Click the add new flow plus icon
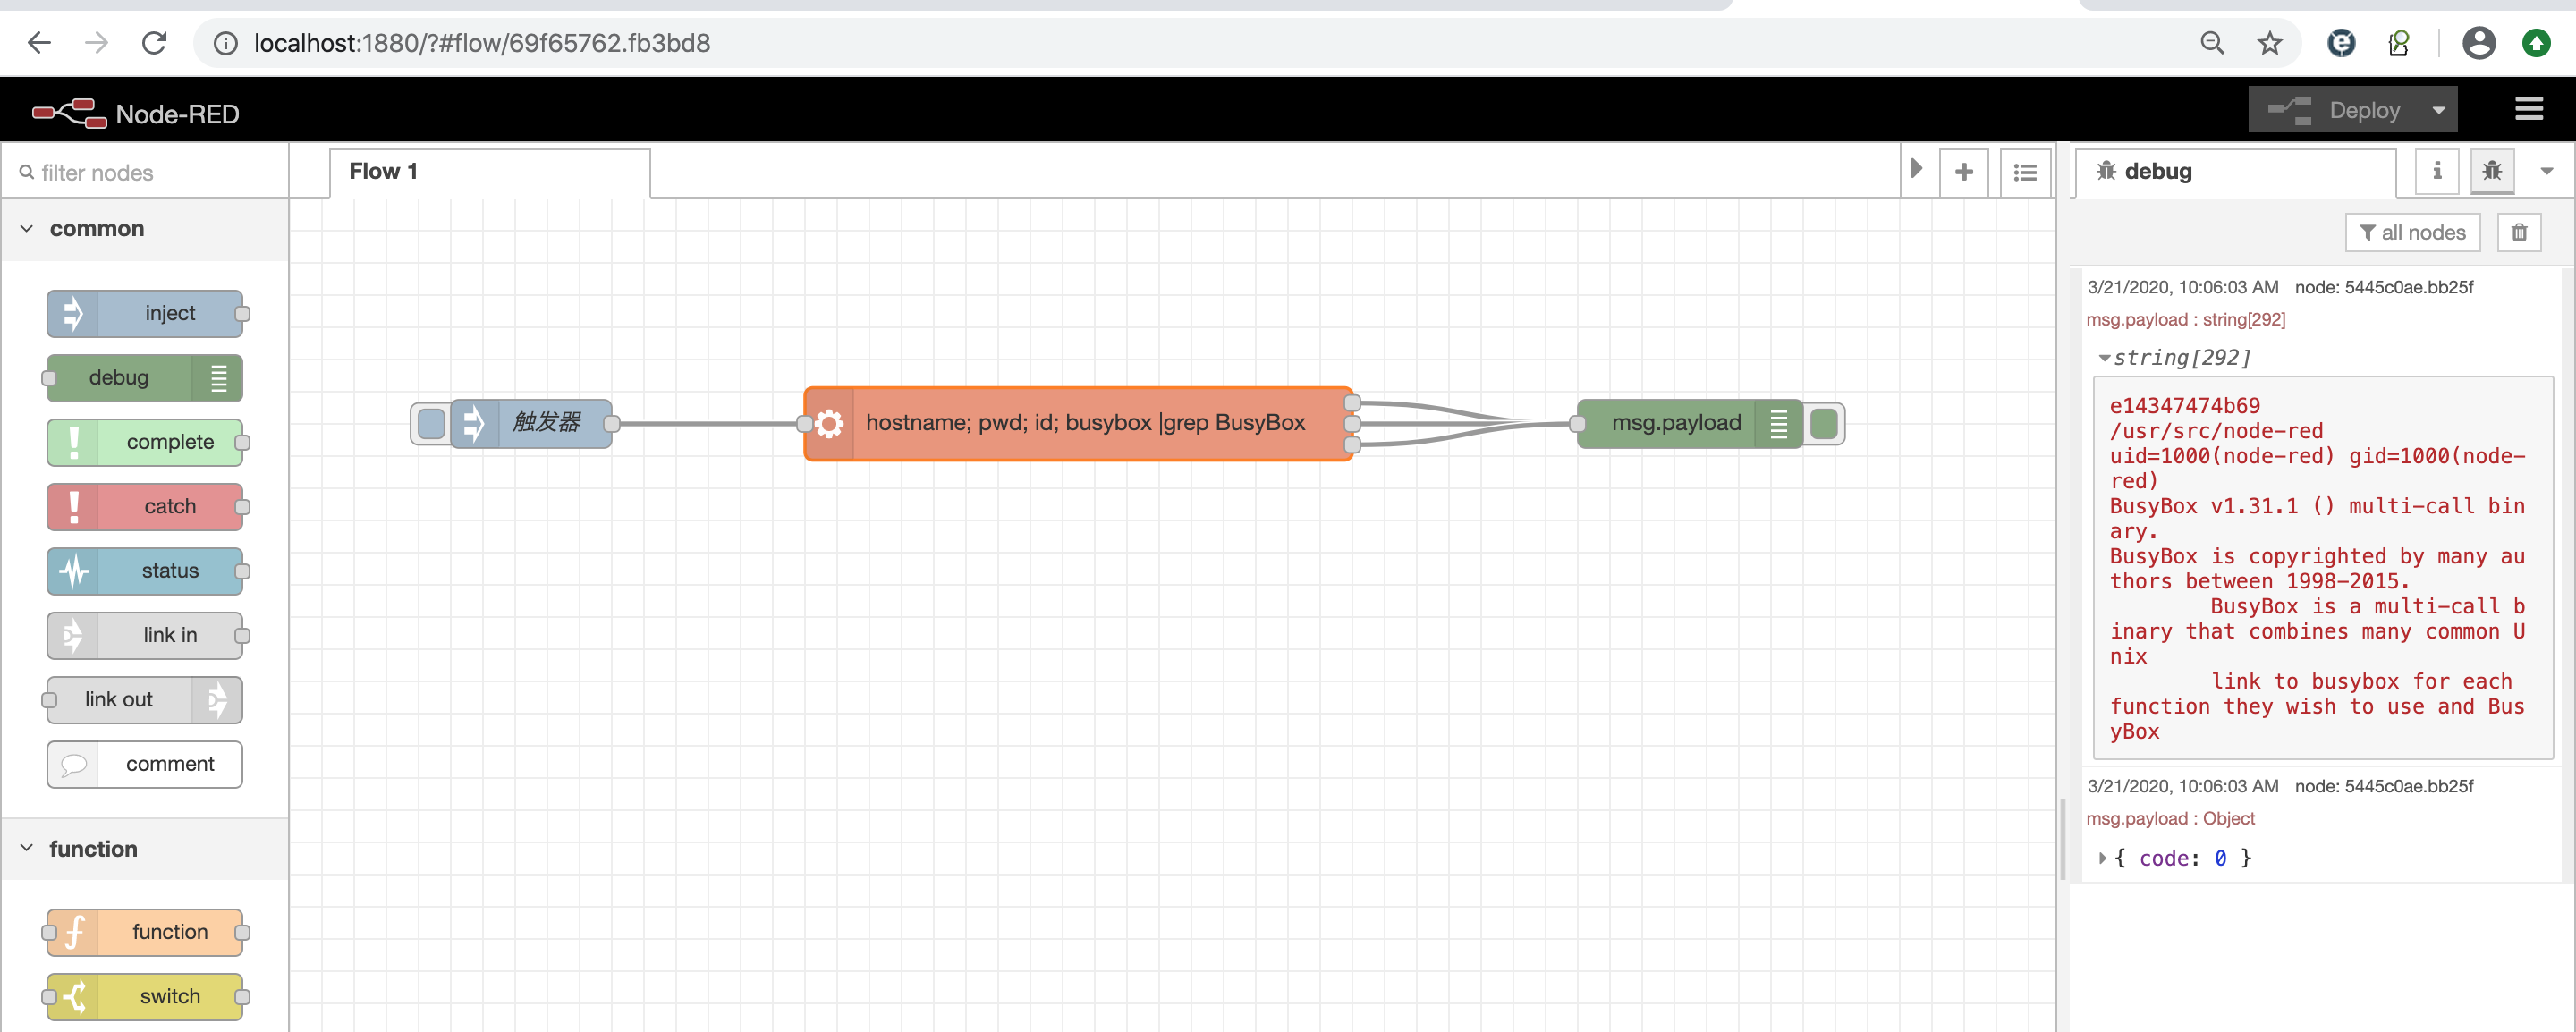The height and width of the screenshot is (1032, 2576). pyautogui.click(x=1963, y=172)
